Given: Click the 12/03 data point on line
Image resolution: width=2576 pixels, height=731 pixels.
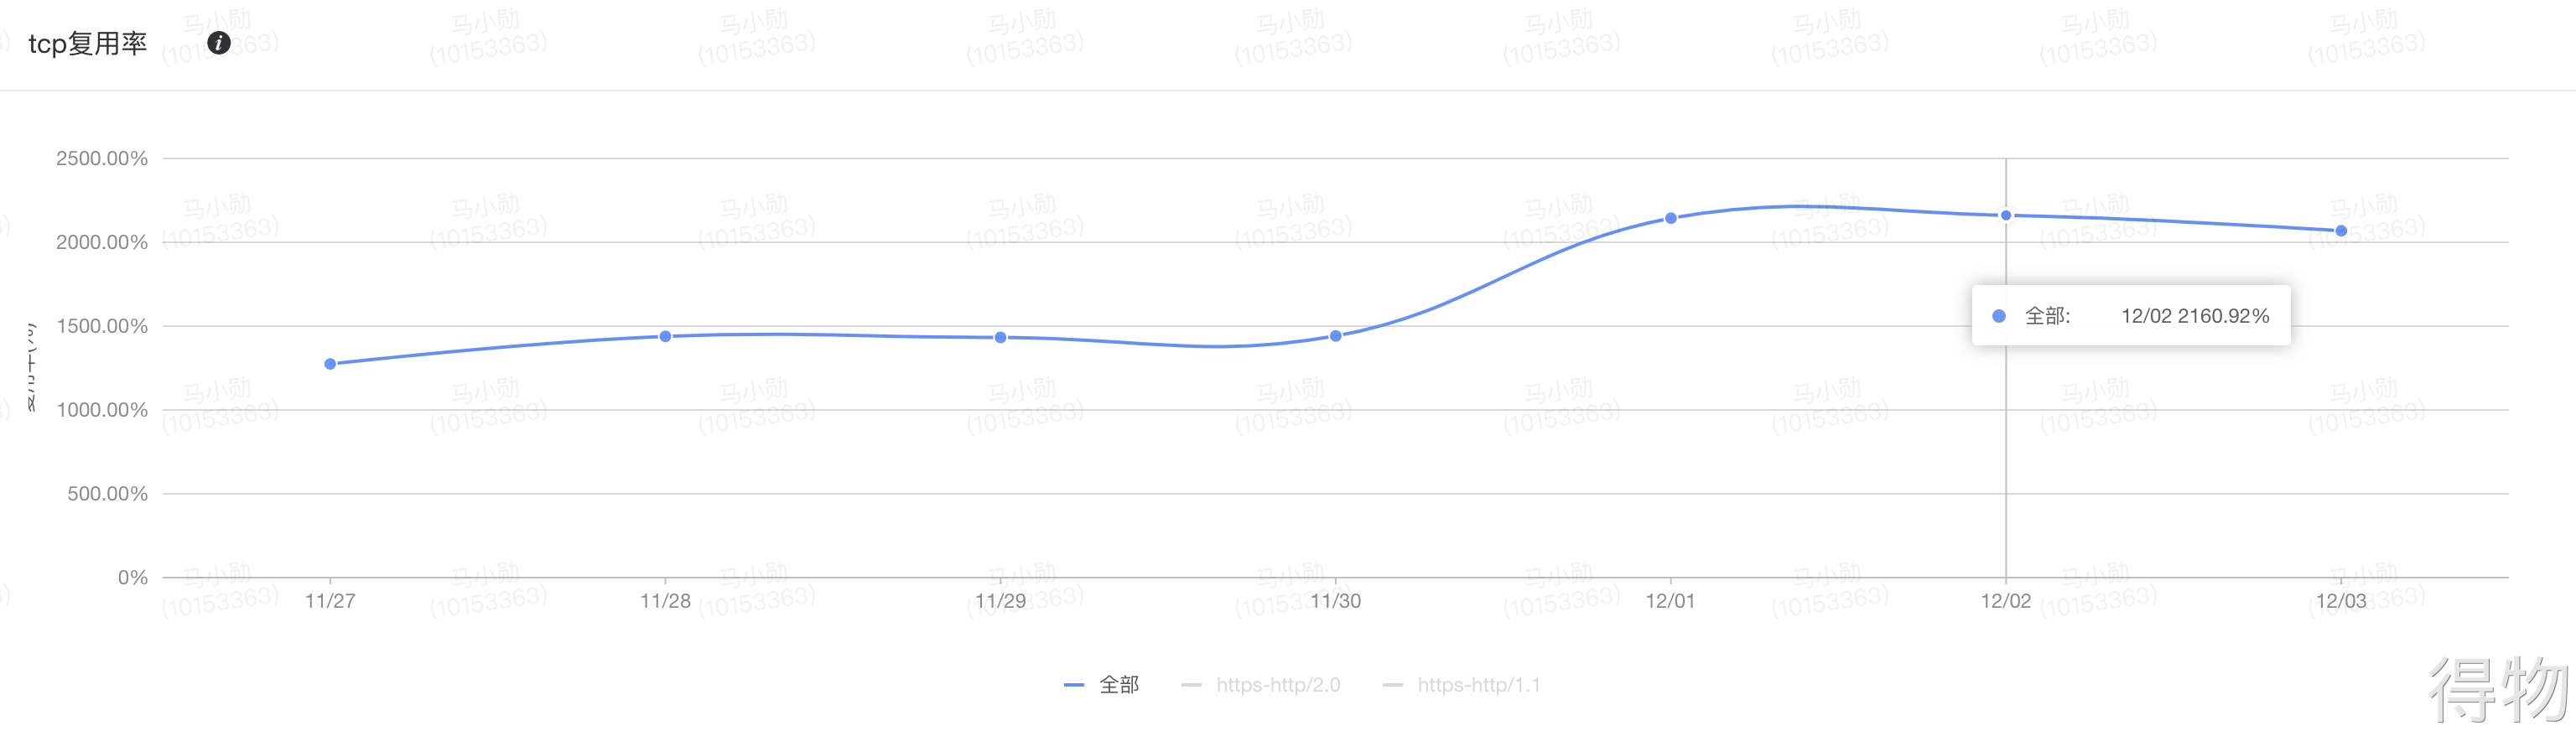Looking at the screenshot, I should [x=2341, y=231].
